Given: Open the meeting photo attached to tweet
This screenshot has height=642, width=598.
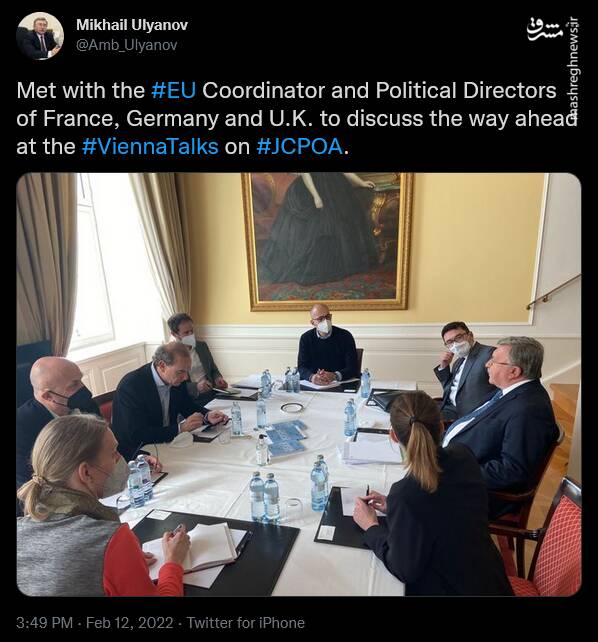Looking at the screenshot, I should tap(299, 384).
